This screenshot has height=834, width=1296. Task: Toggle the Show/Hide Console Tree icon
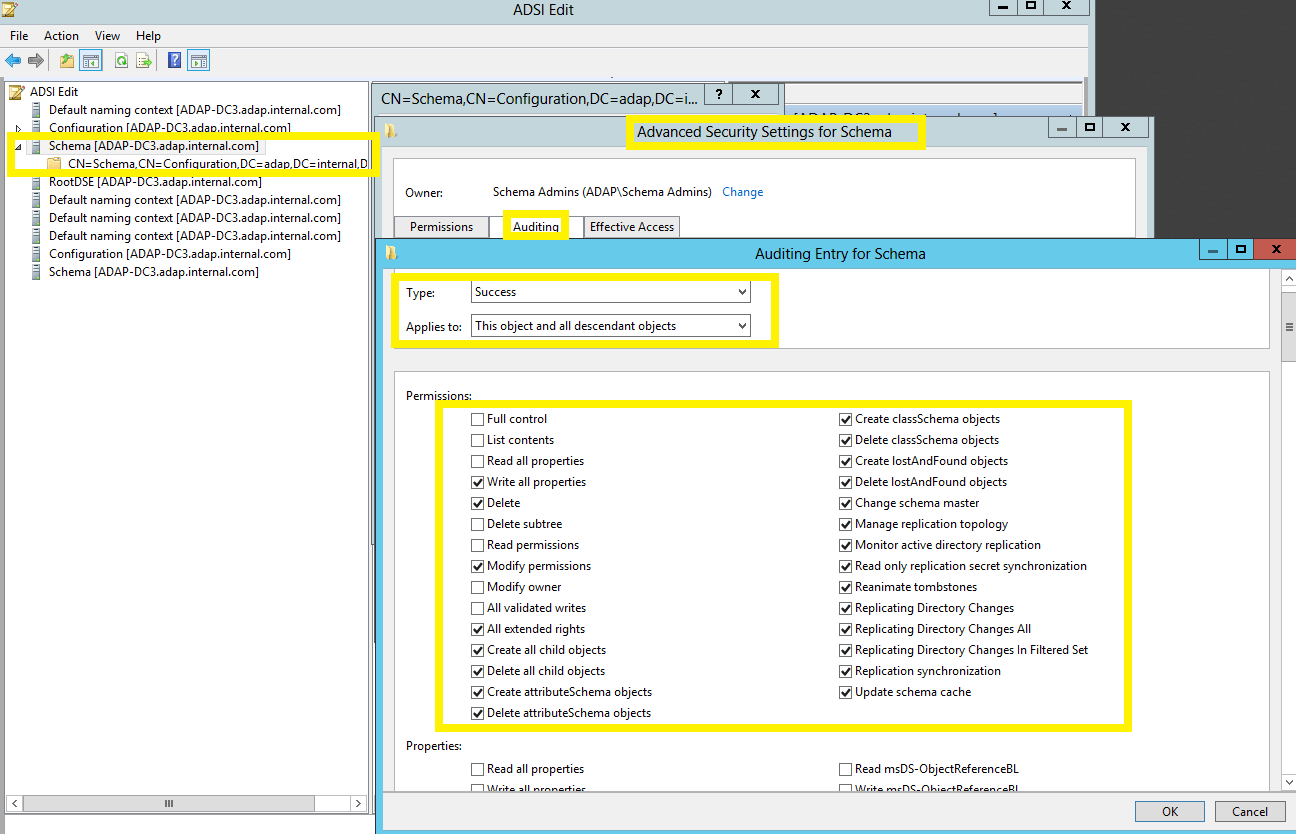(91, 61)
